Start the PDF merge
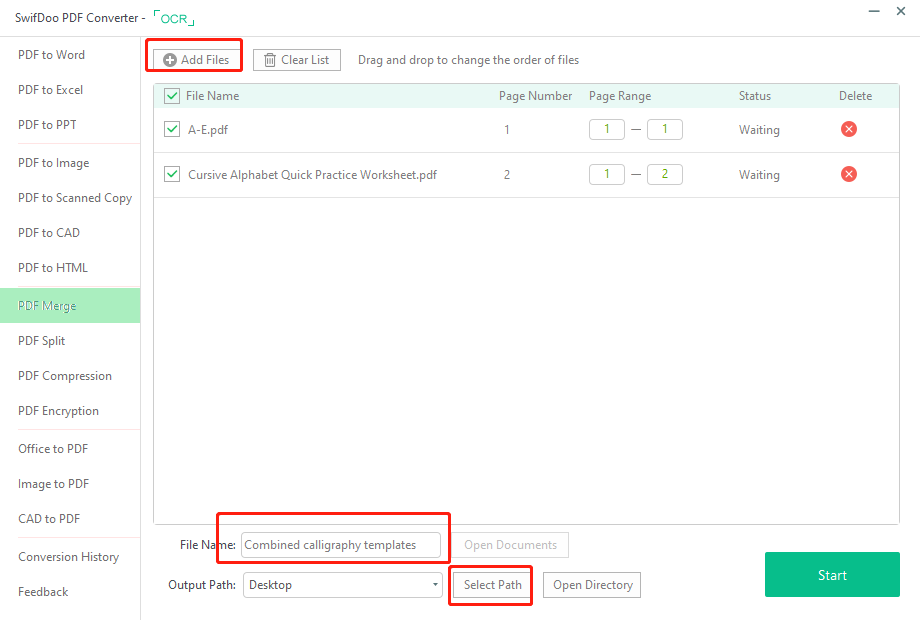Screen dimensions: 920x620 (x=832, y=575)
